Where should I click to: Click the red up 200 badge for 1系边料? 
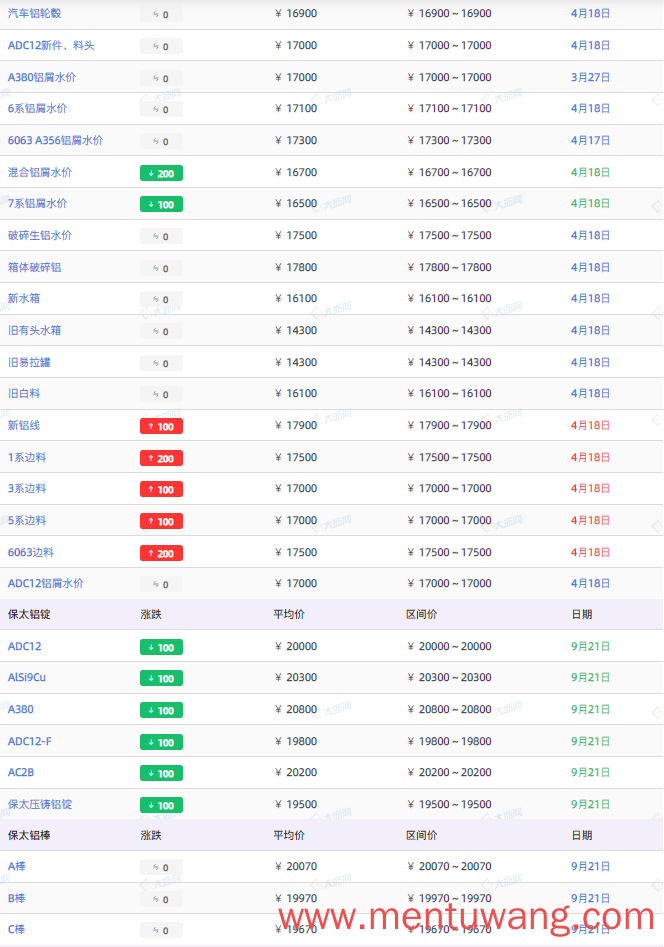pos(161,458)
